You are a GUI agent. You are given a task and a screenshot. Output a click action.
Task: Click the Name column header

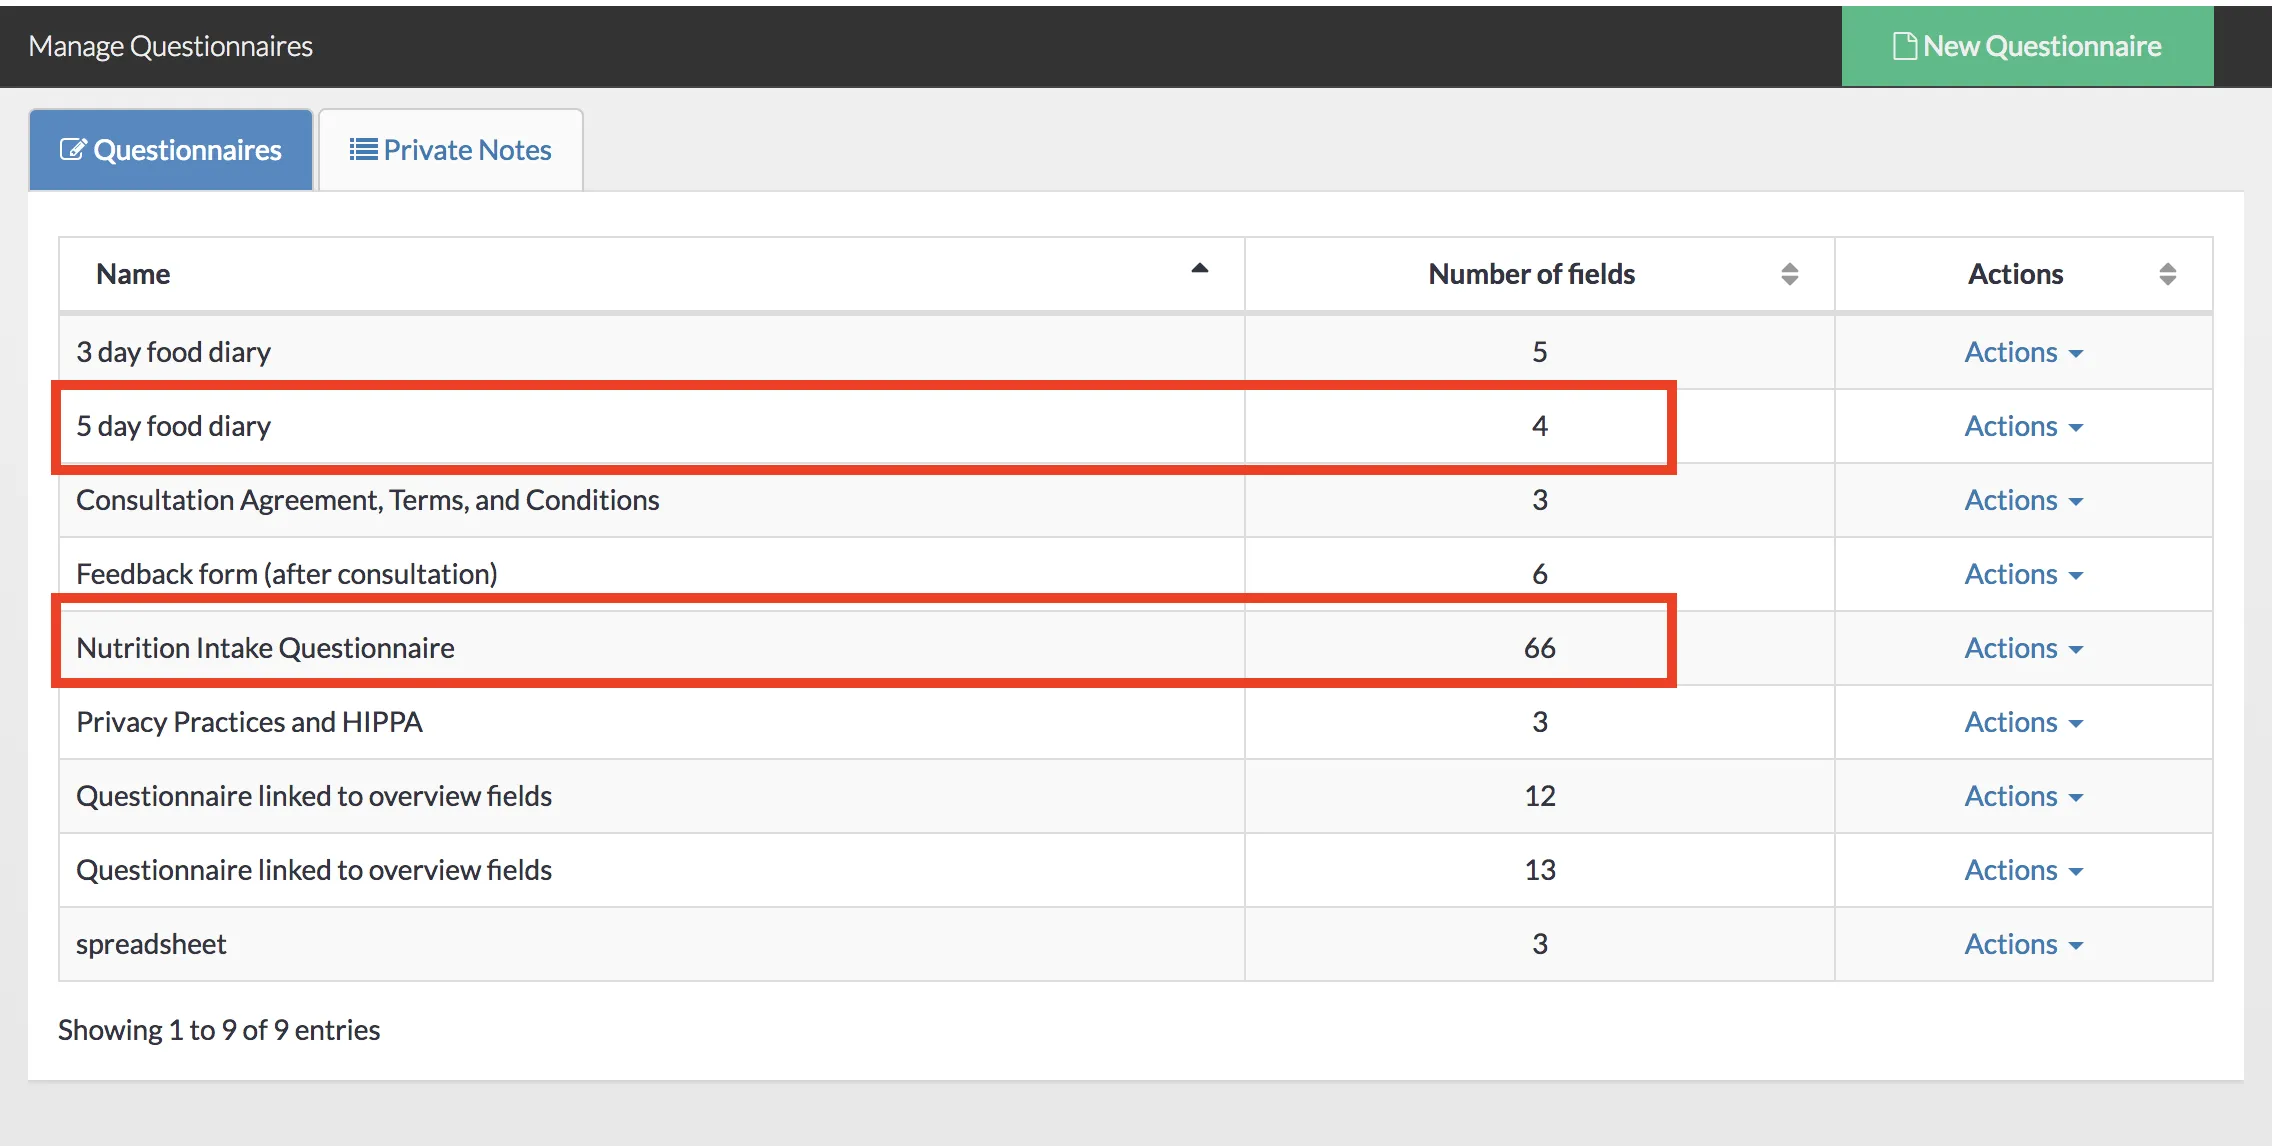tap(133, 274)
